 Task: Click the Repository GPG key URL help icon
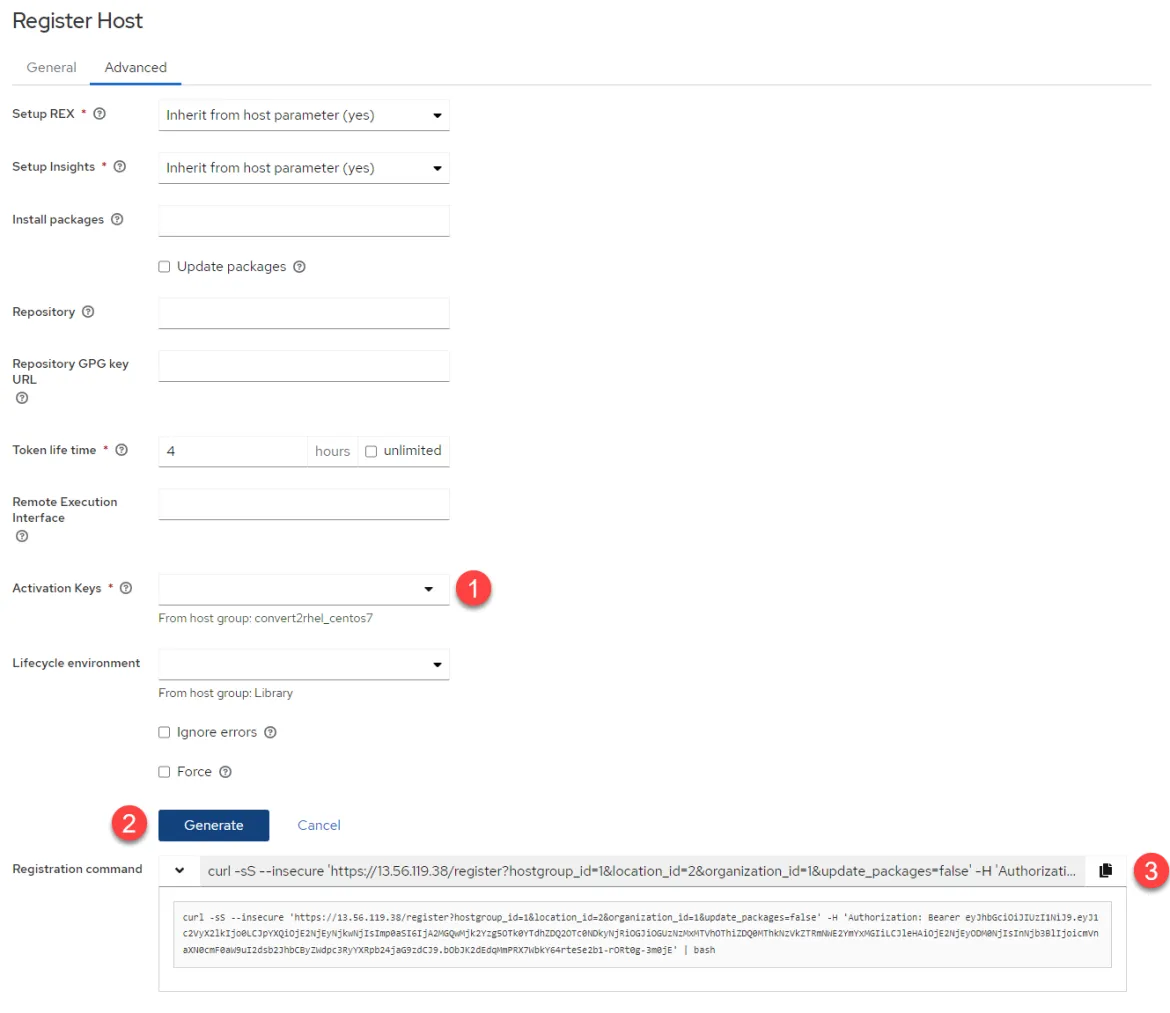point(22,398)
